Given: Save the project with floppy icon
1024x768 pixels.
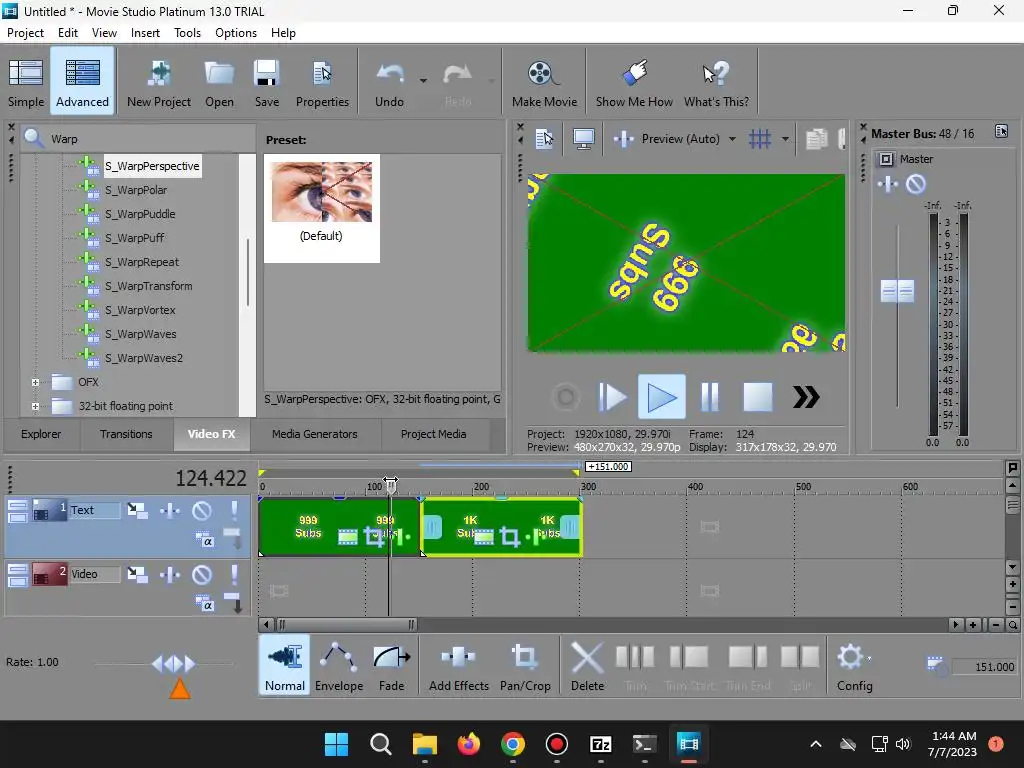Looking at the screenshot, I should click(266, 82).
